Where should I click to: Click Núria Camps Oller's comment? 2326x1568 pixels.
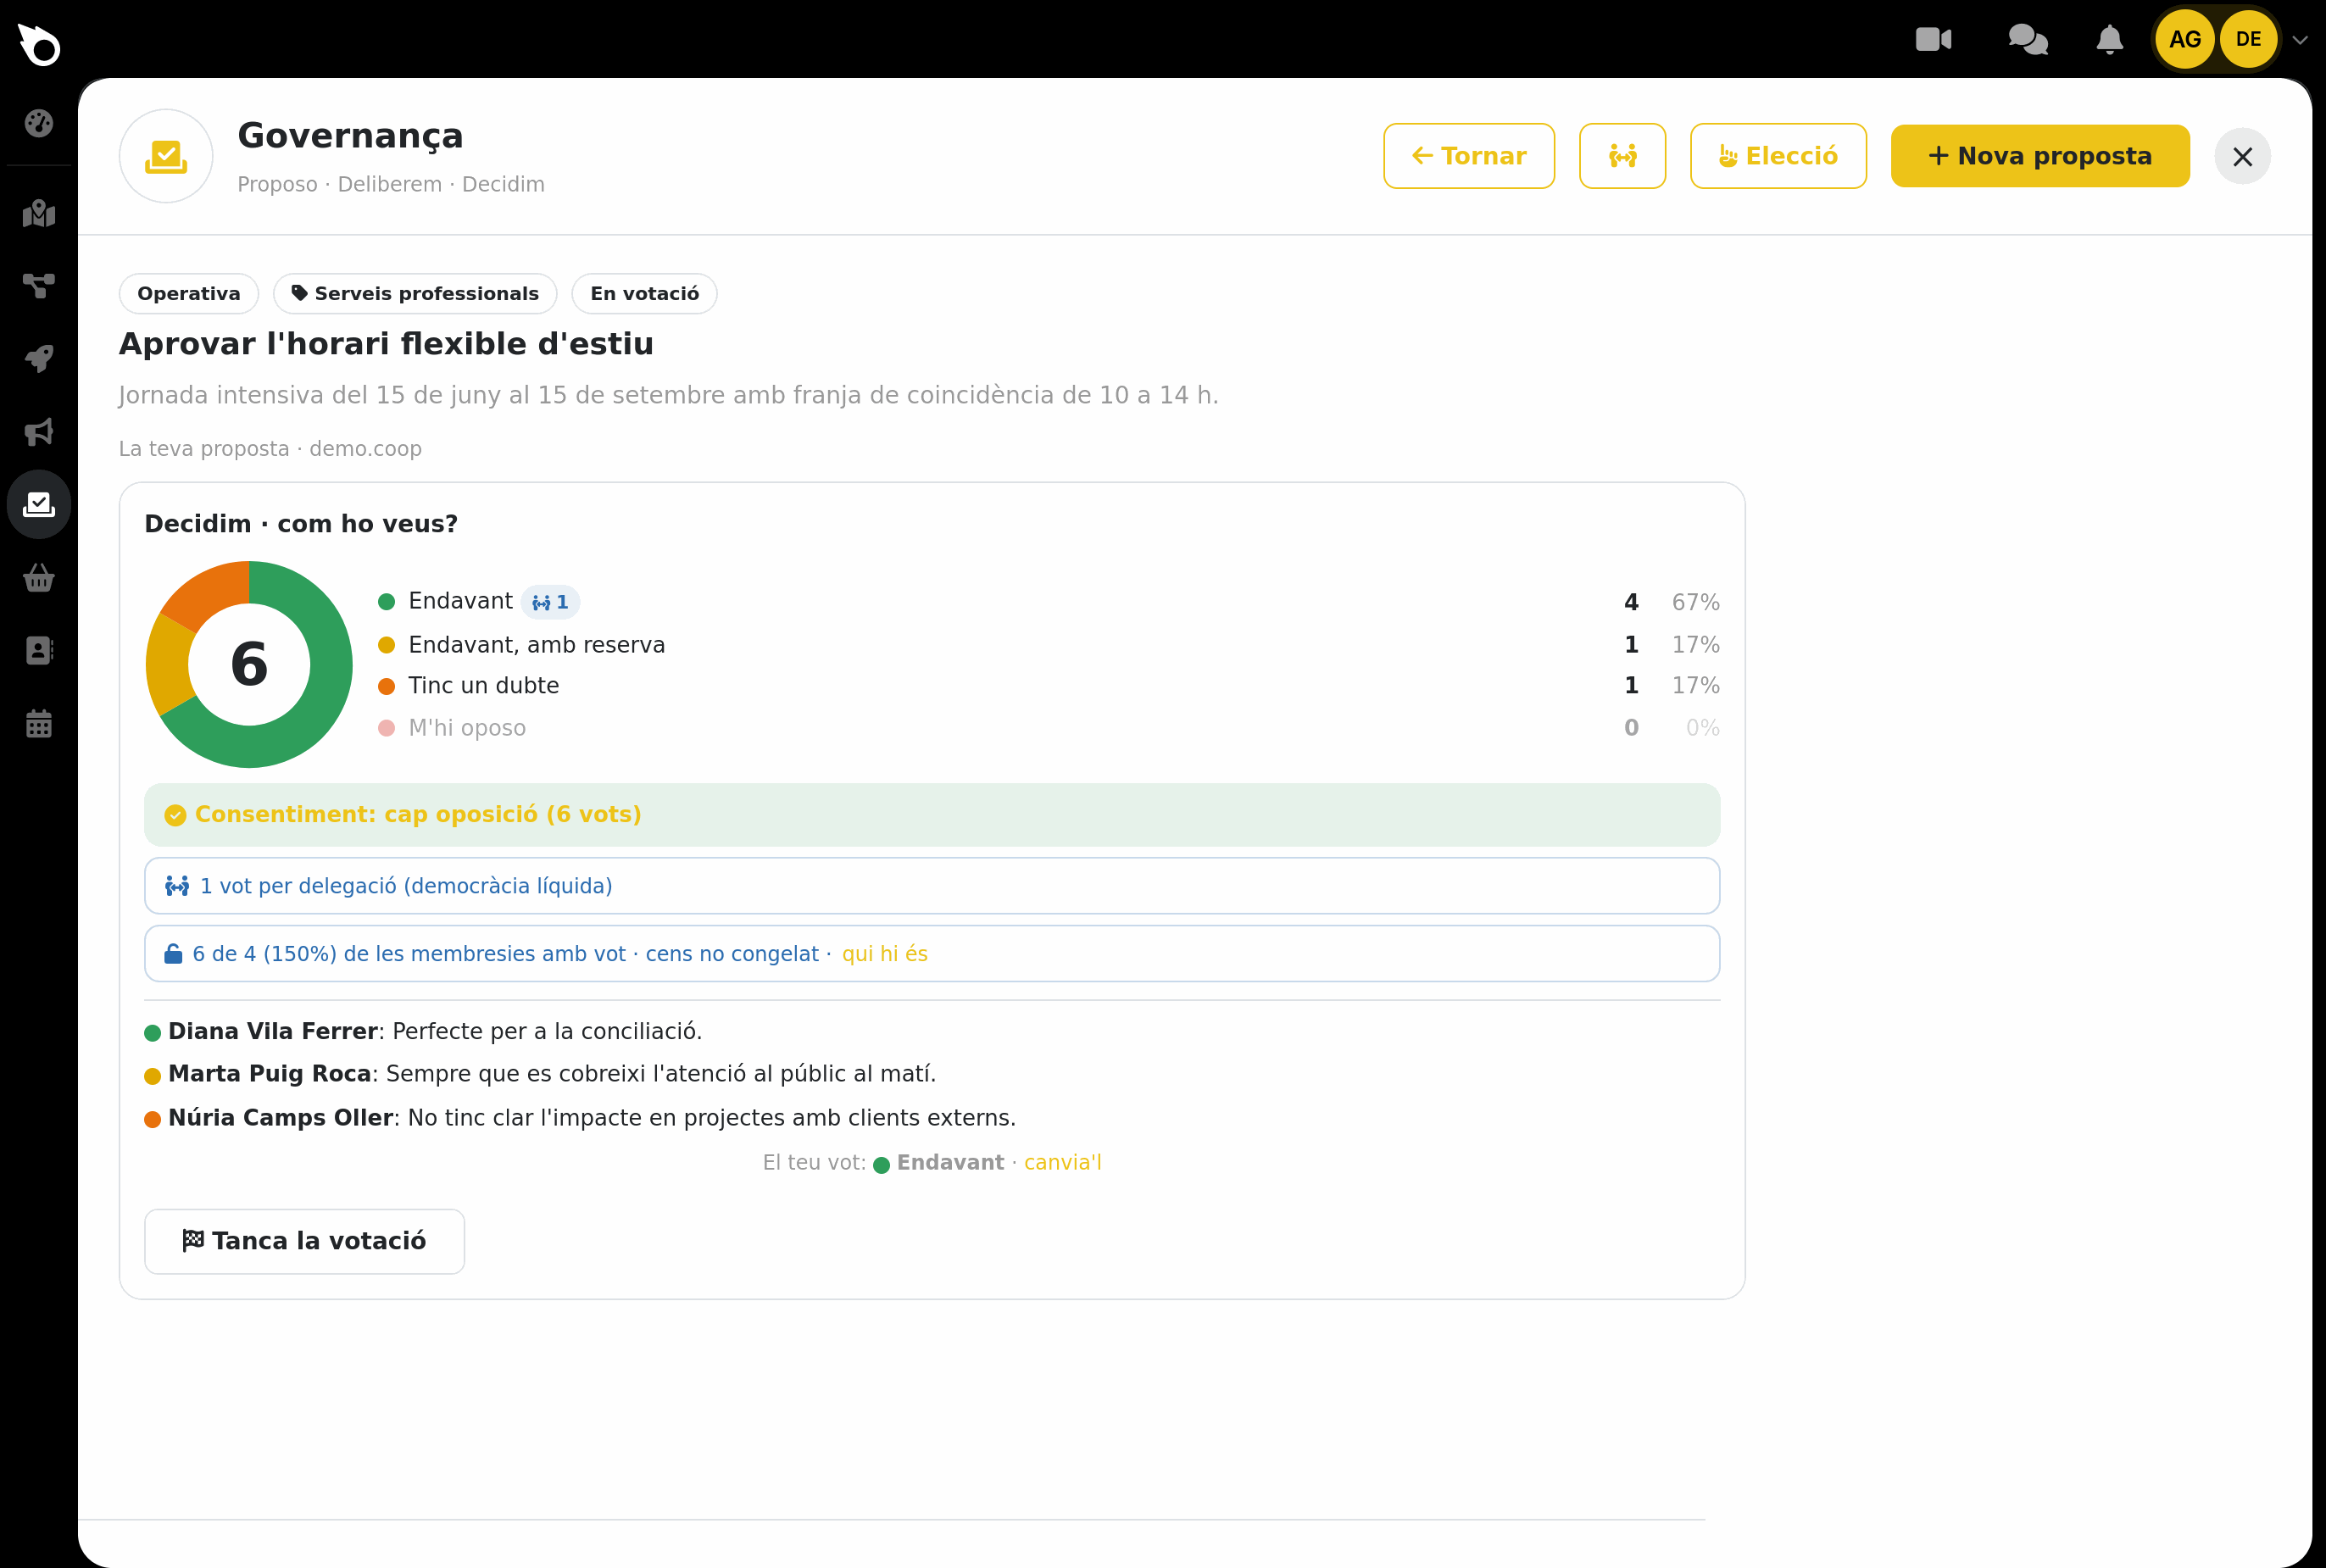click(x=581, y=1118)
